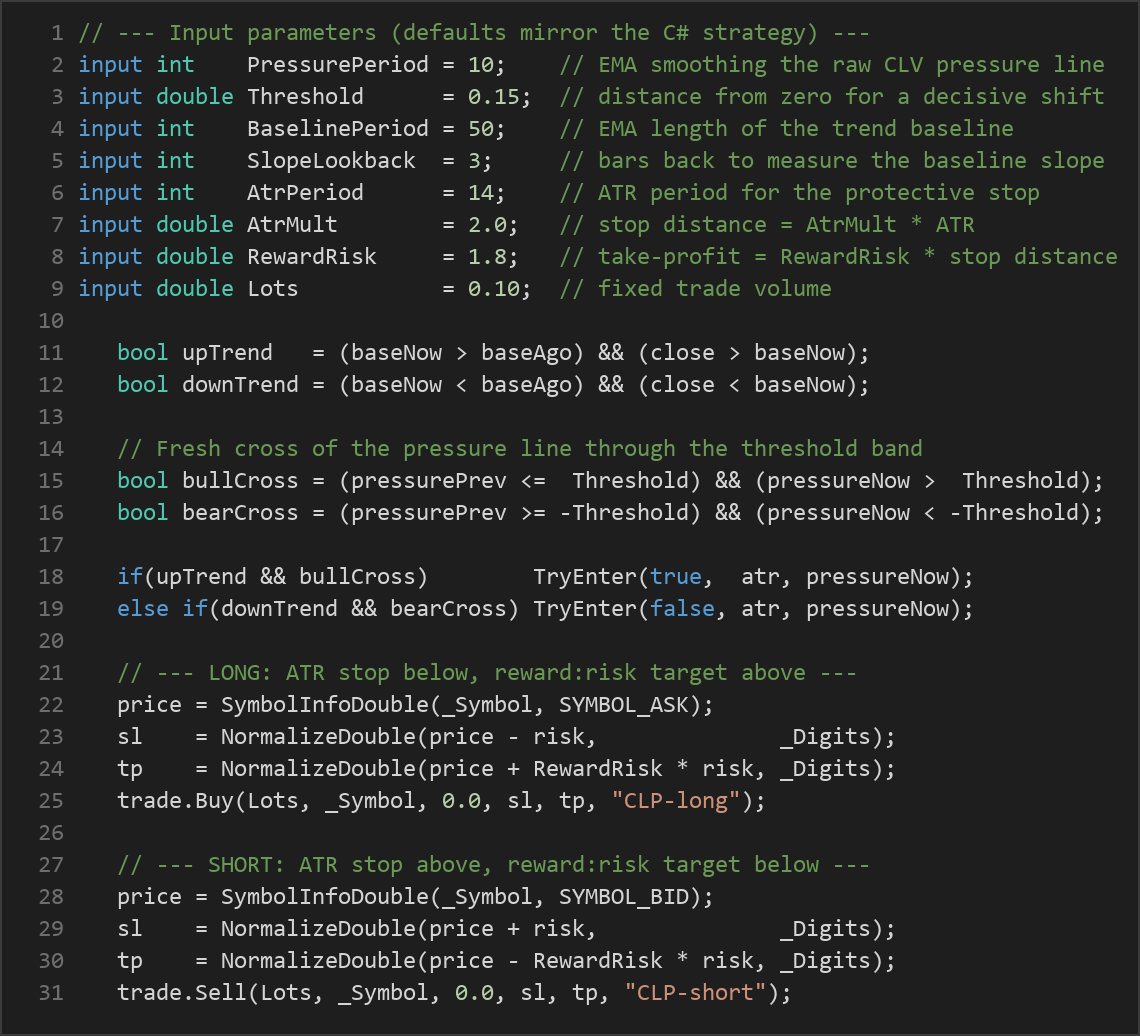1140x1036 pixels.
Task: Click line number 1 in gutter
Action: 57,33
